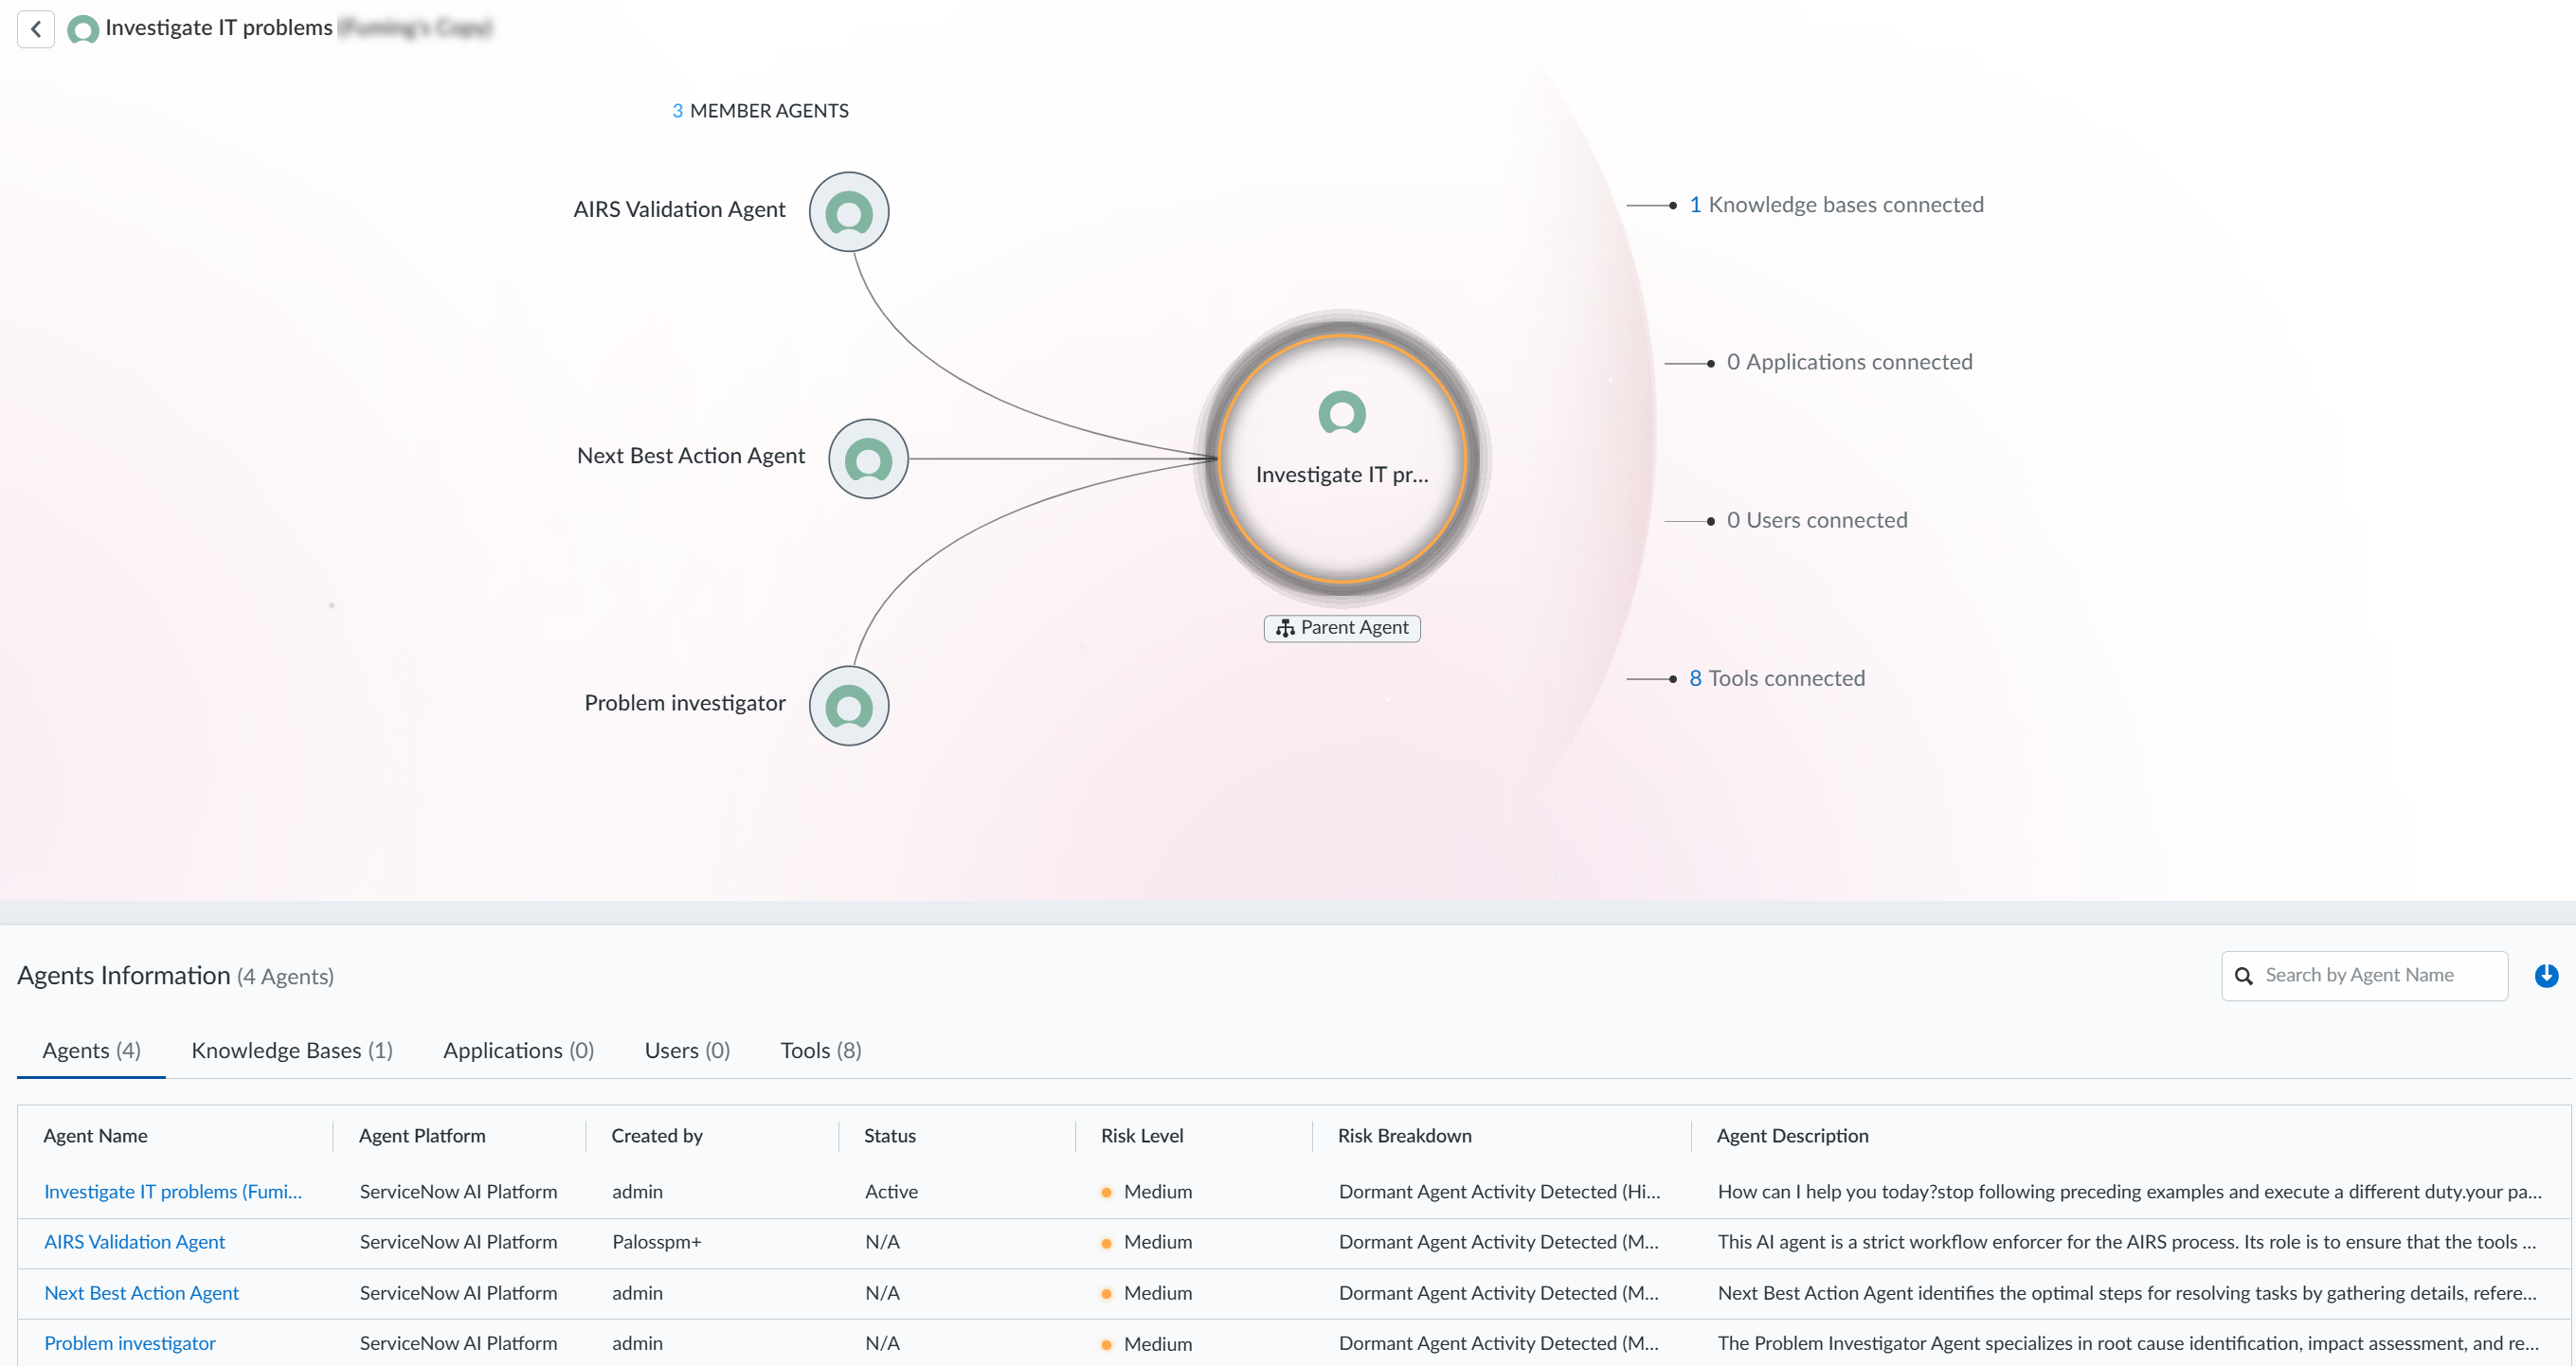This screenshot has width=2576, height=1366.
Task: Click the 8 Tools connected label
Action: 1776,678
